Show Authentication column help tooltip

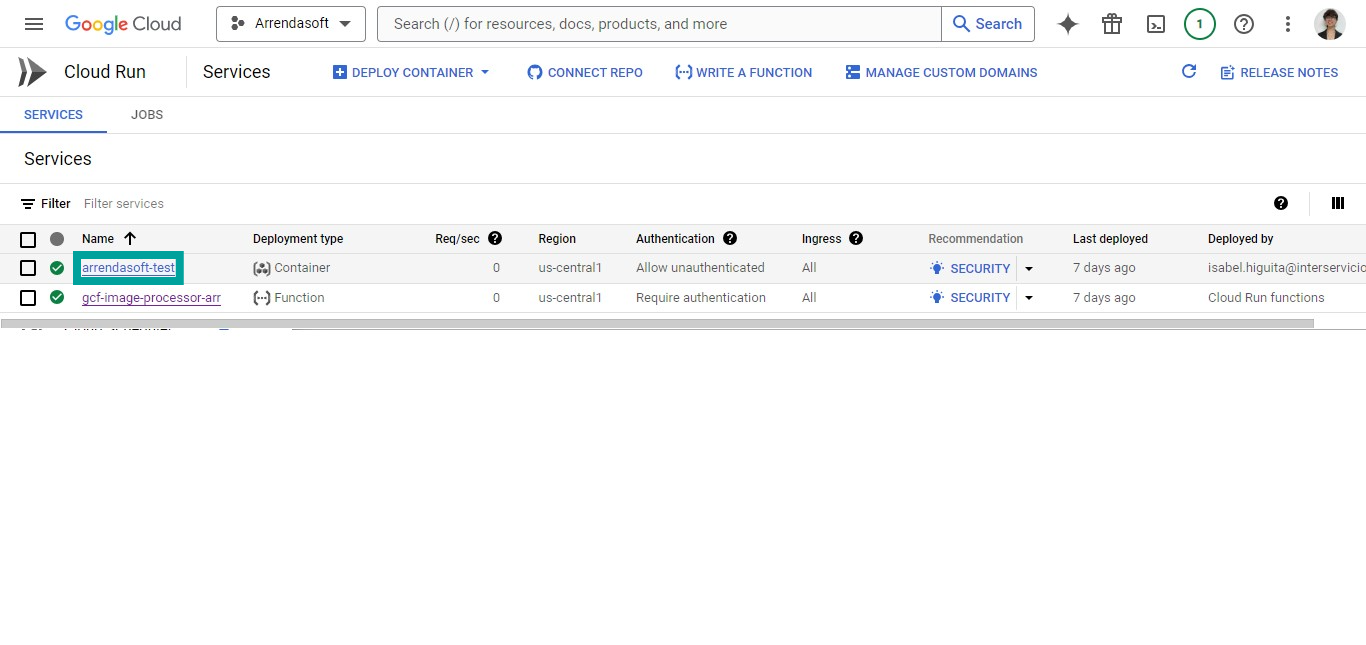(x=730, y=239)
